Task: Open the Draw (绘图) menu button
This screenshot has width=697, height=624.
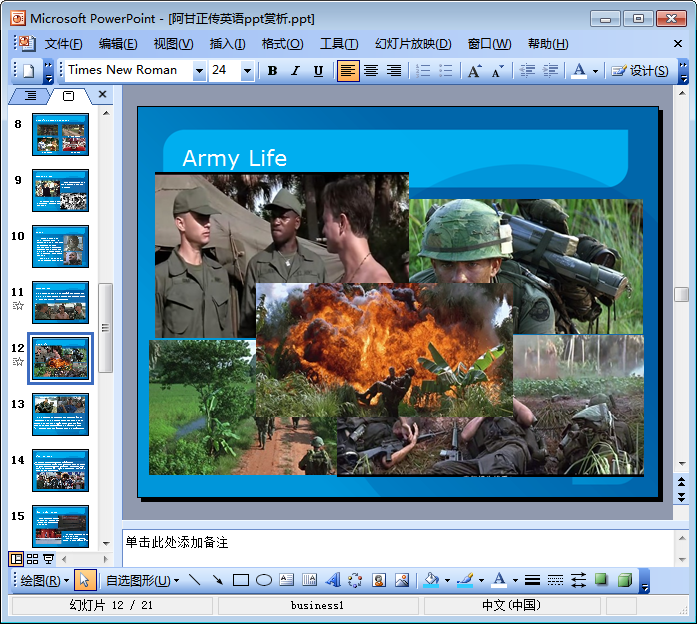Action: point(44,580)
